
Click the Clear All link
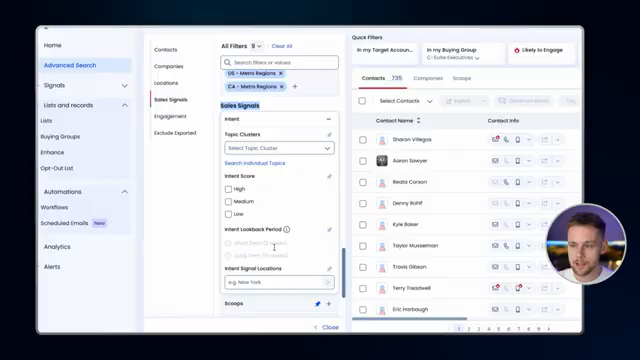(x=282, y=46)
